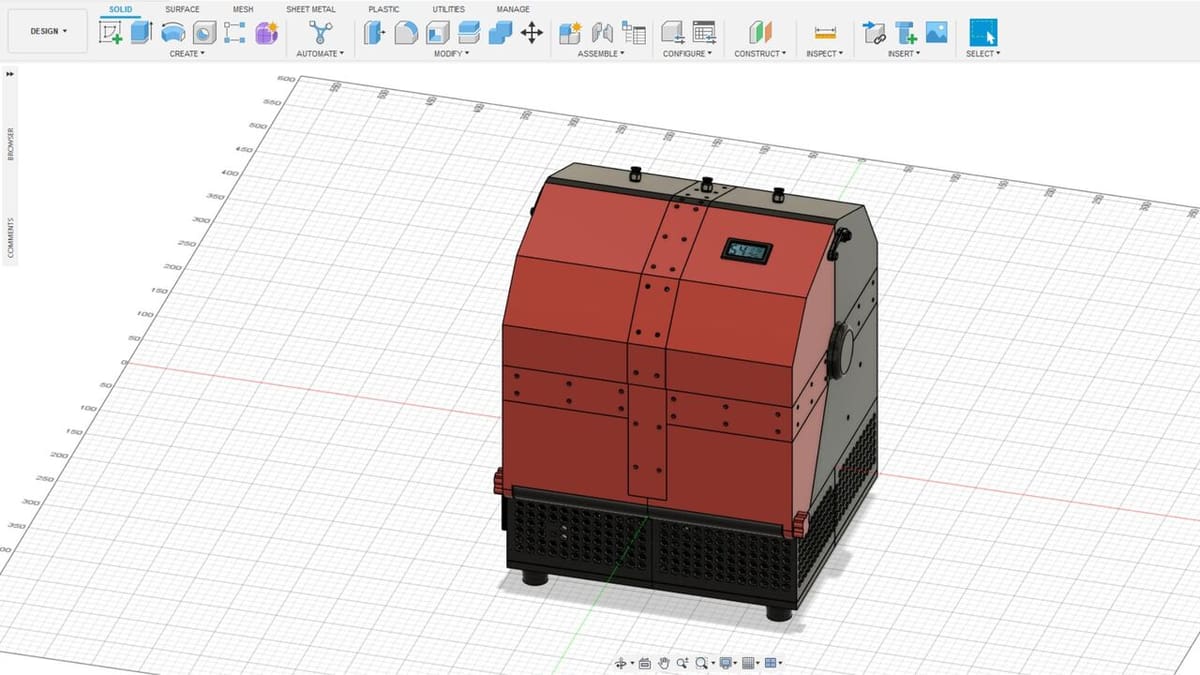
Task: Expand the ASSEMBLE menu
Action: (602, 54)
